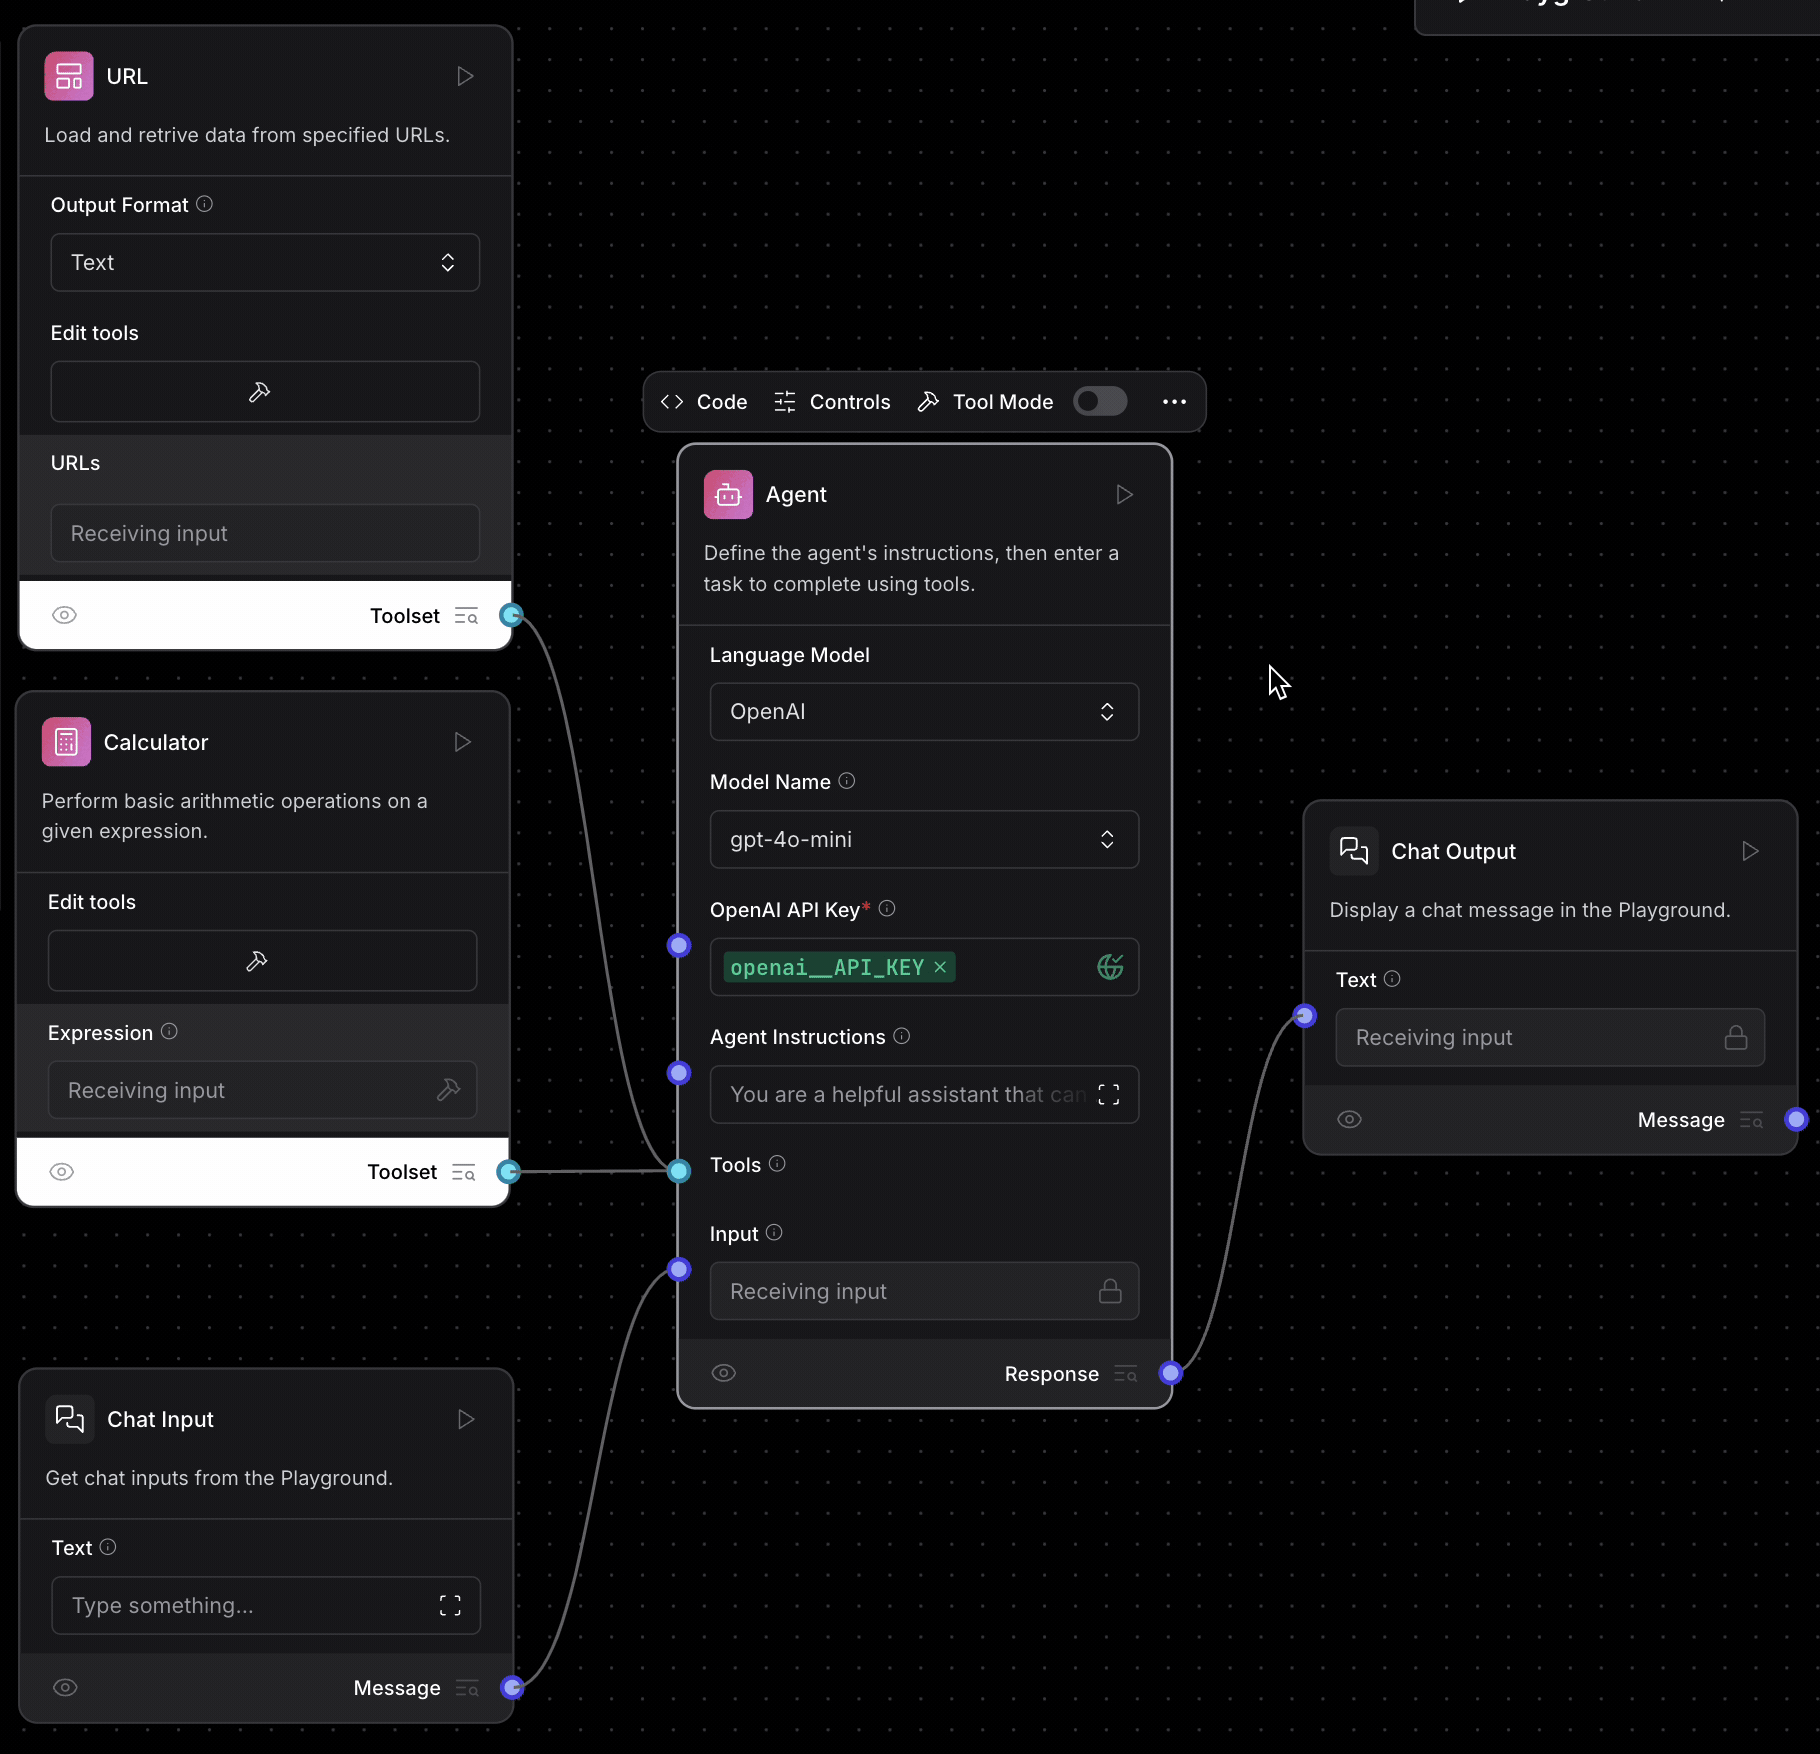Viewport: 1820px width, 1754px height.
Task: Run the Calculator component play button
Action: click(x=462, y=742)
